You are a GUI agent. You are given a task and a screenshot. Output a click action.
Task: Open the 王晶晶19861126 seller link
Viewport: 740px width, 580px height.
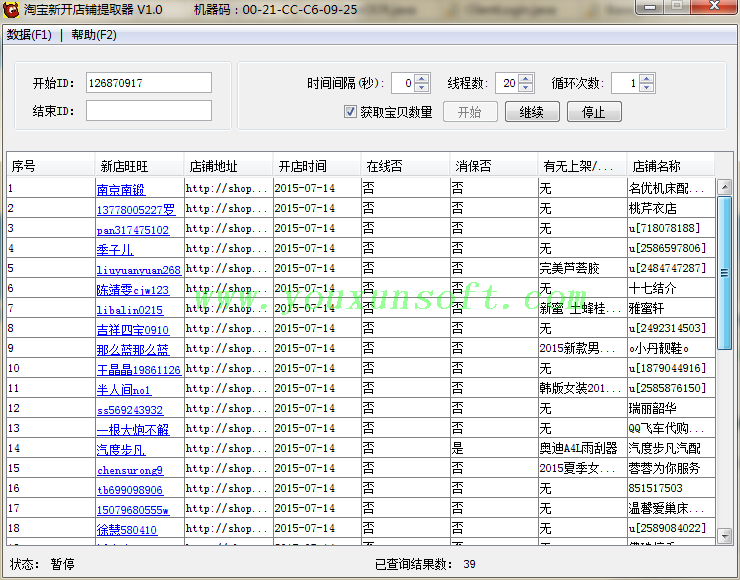pyautogui.click(x=139, y=370)
